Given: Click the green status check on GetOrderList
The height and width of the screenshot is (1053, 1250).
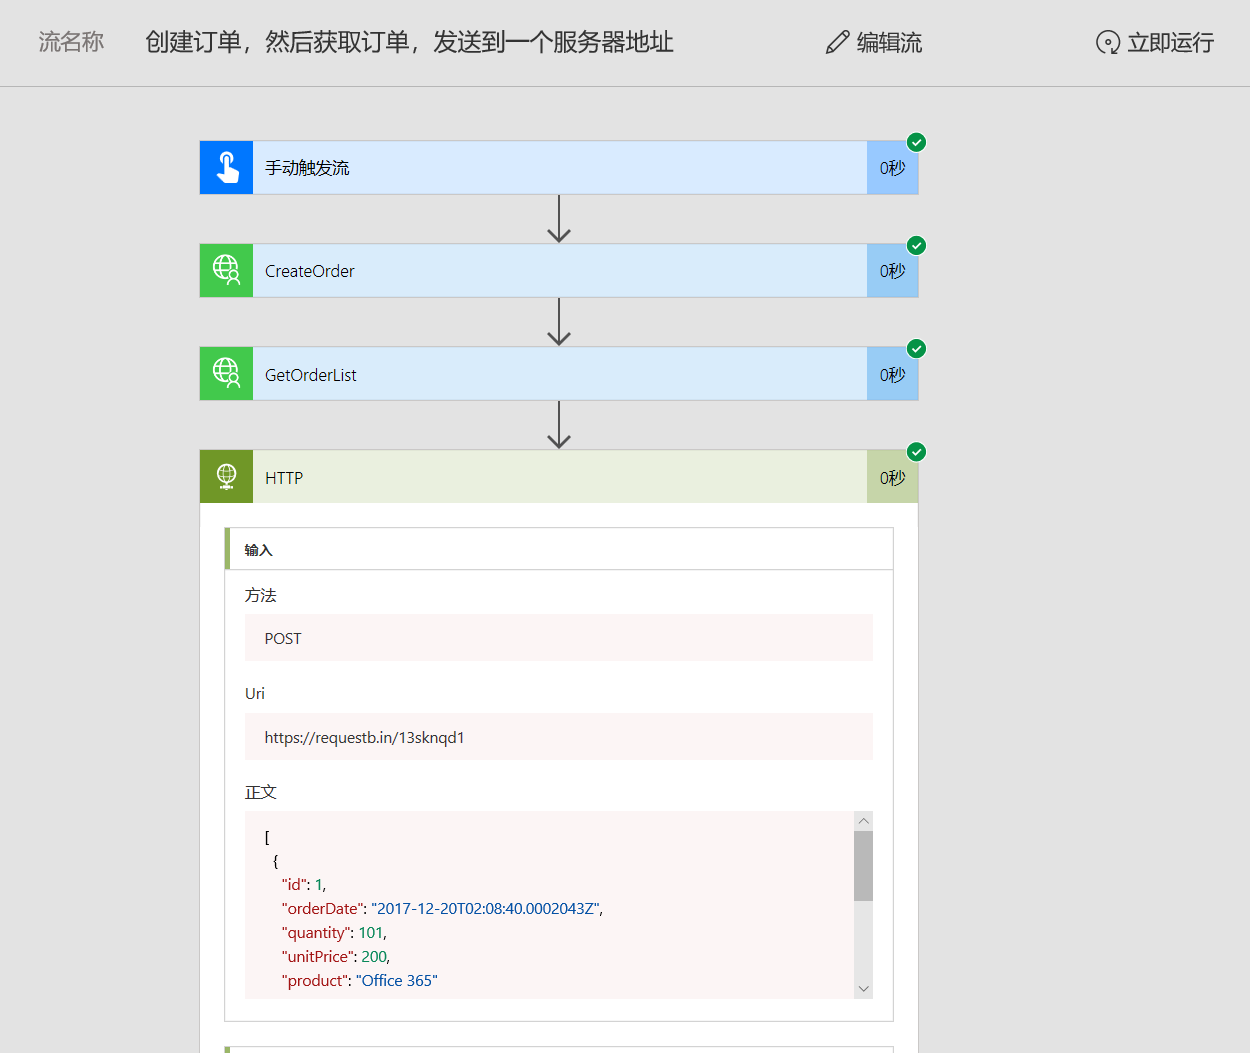Looking at the screenshot, I should 917,348.
